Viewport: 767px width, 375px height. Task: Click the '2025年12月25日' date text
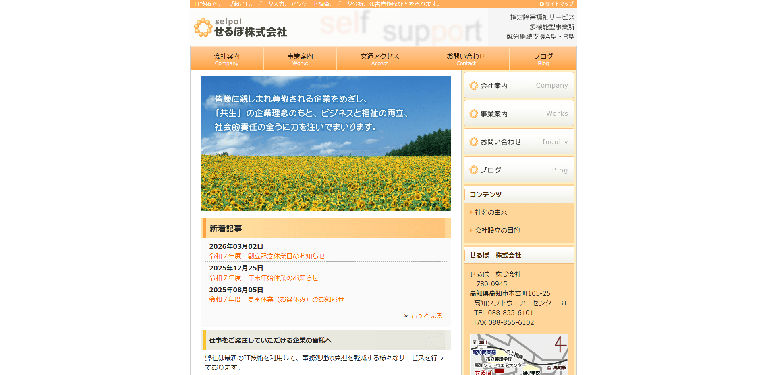tap(236, 268)
